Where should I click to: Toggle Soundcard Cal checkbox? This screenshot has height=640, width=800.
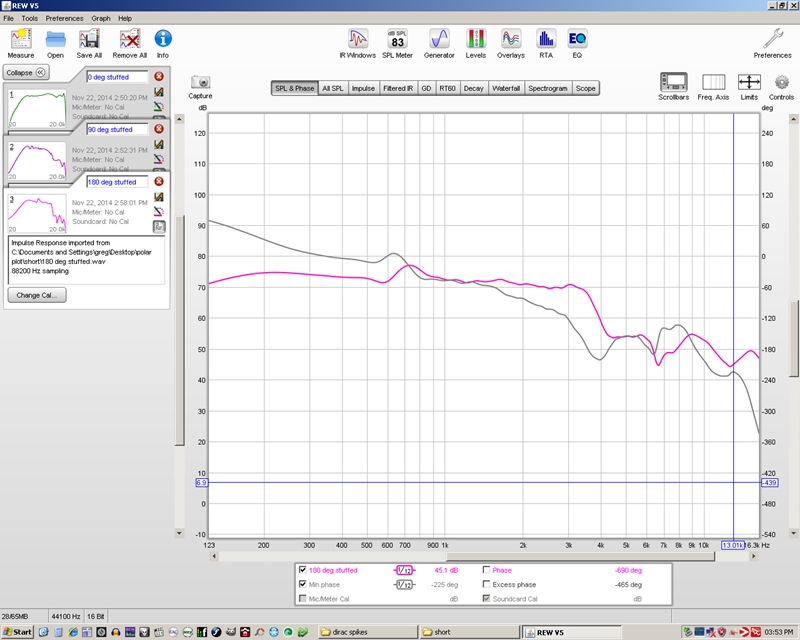point(486,598)
